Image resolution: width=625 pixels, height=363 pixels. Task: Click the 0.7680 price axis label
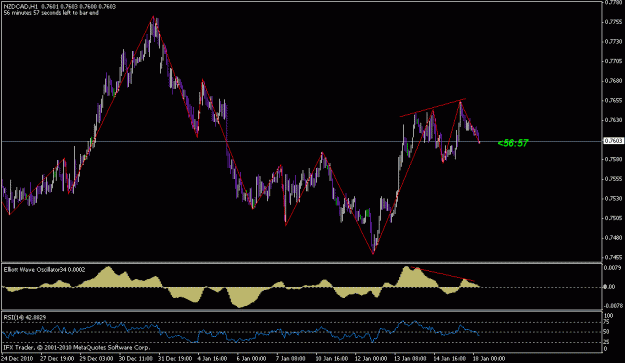pos(614,81)
